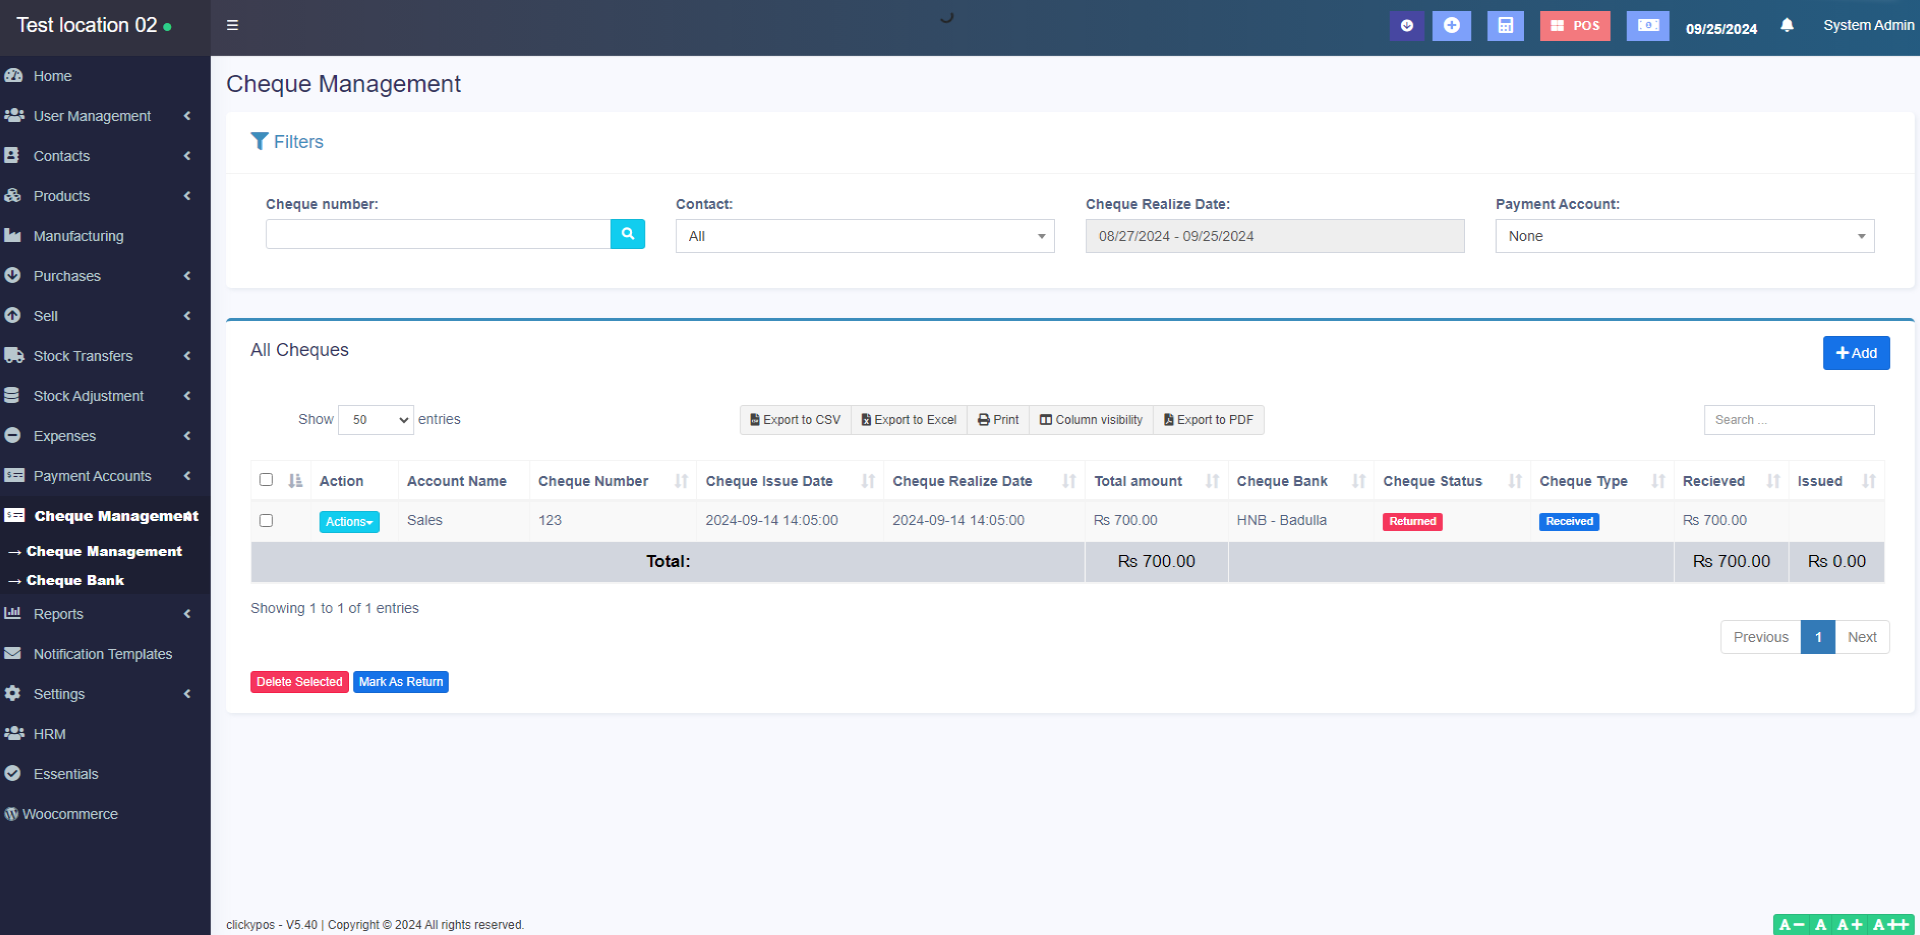Click the Add cheque button

pyautogui.click(x=1855, y=353)
